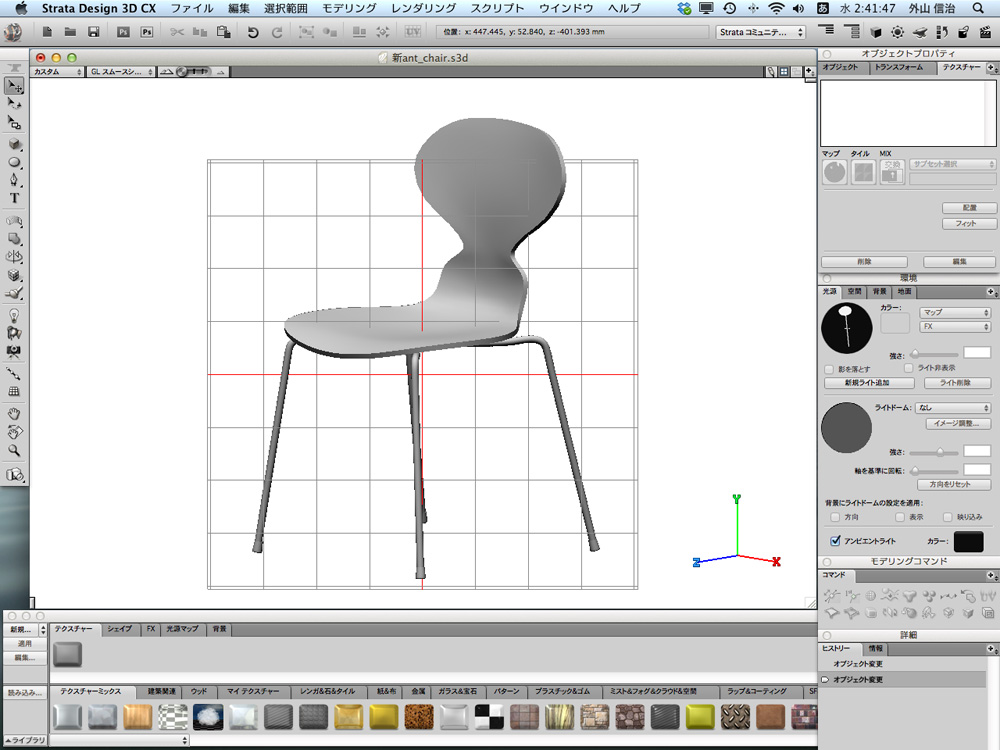
Task: Open the library path dropdown beside ライブラリ
Action: click(119, 740)
